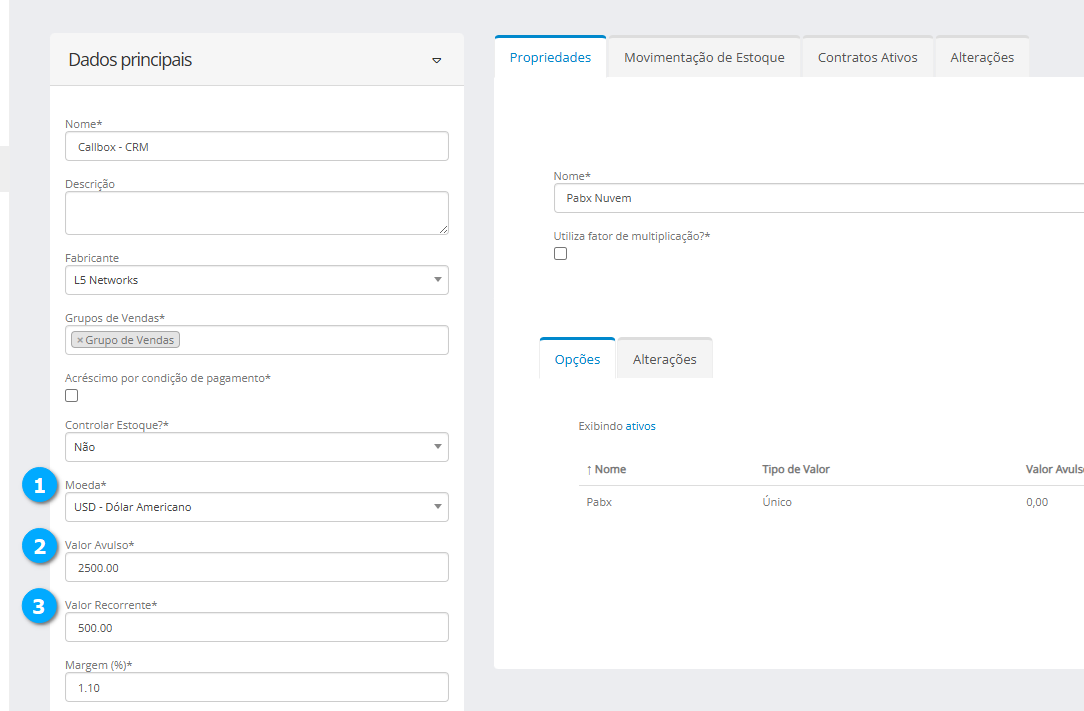Image resolution: width=1084 pixels, height=711 pixels.
Task: Click the ativos filter link
Action: click(x=640, y=426)
